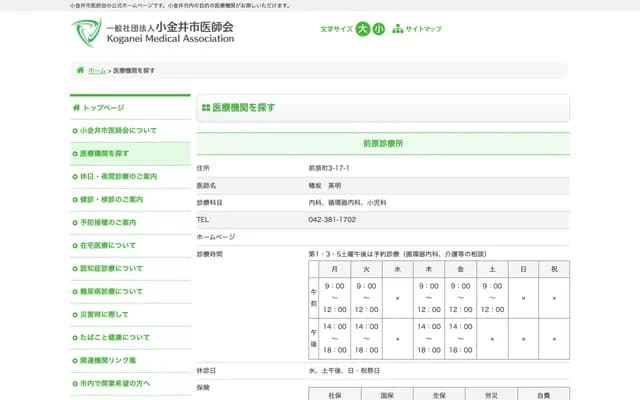Screen dimensions: 640x400
Task: Navigate to 健診・検診のご案内
Action: 116,199
